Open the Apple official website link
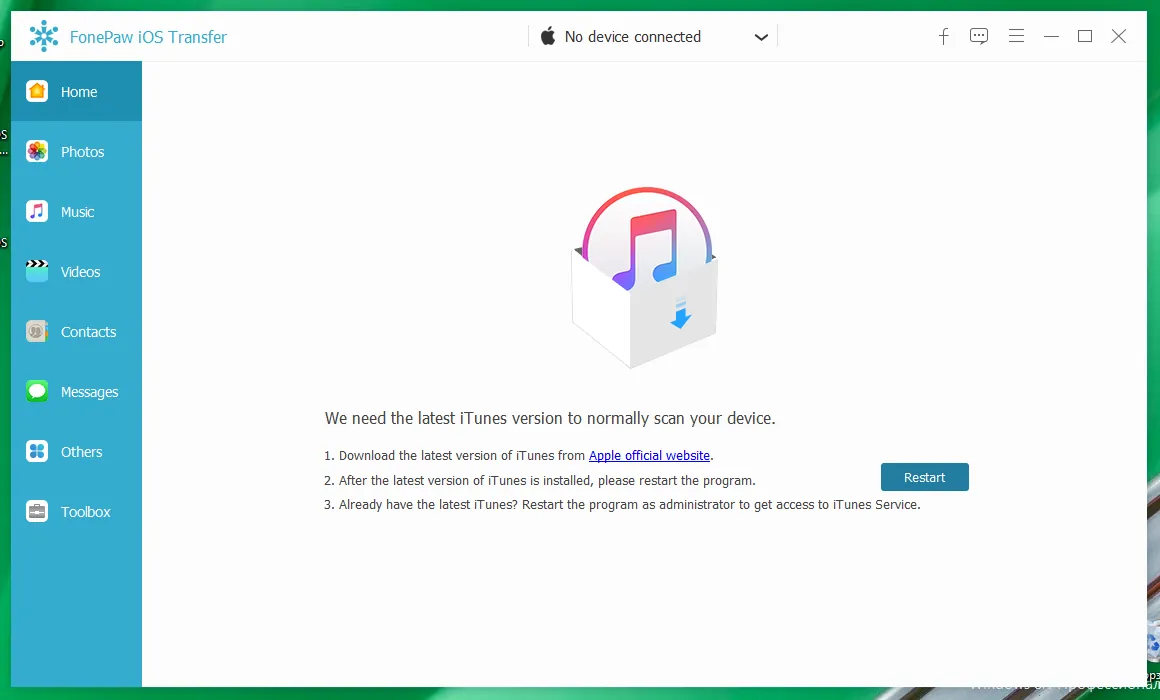Image resolution: width=1160 pixels, height=700 pixels. tap(650, 456)
